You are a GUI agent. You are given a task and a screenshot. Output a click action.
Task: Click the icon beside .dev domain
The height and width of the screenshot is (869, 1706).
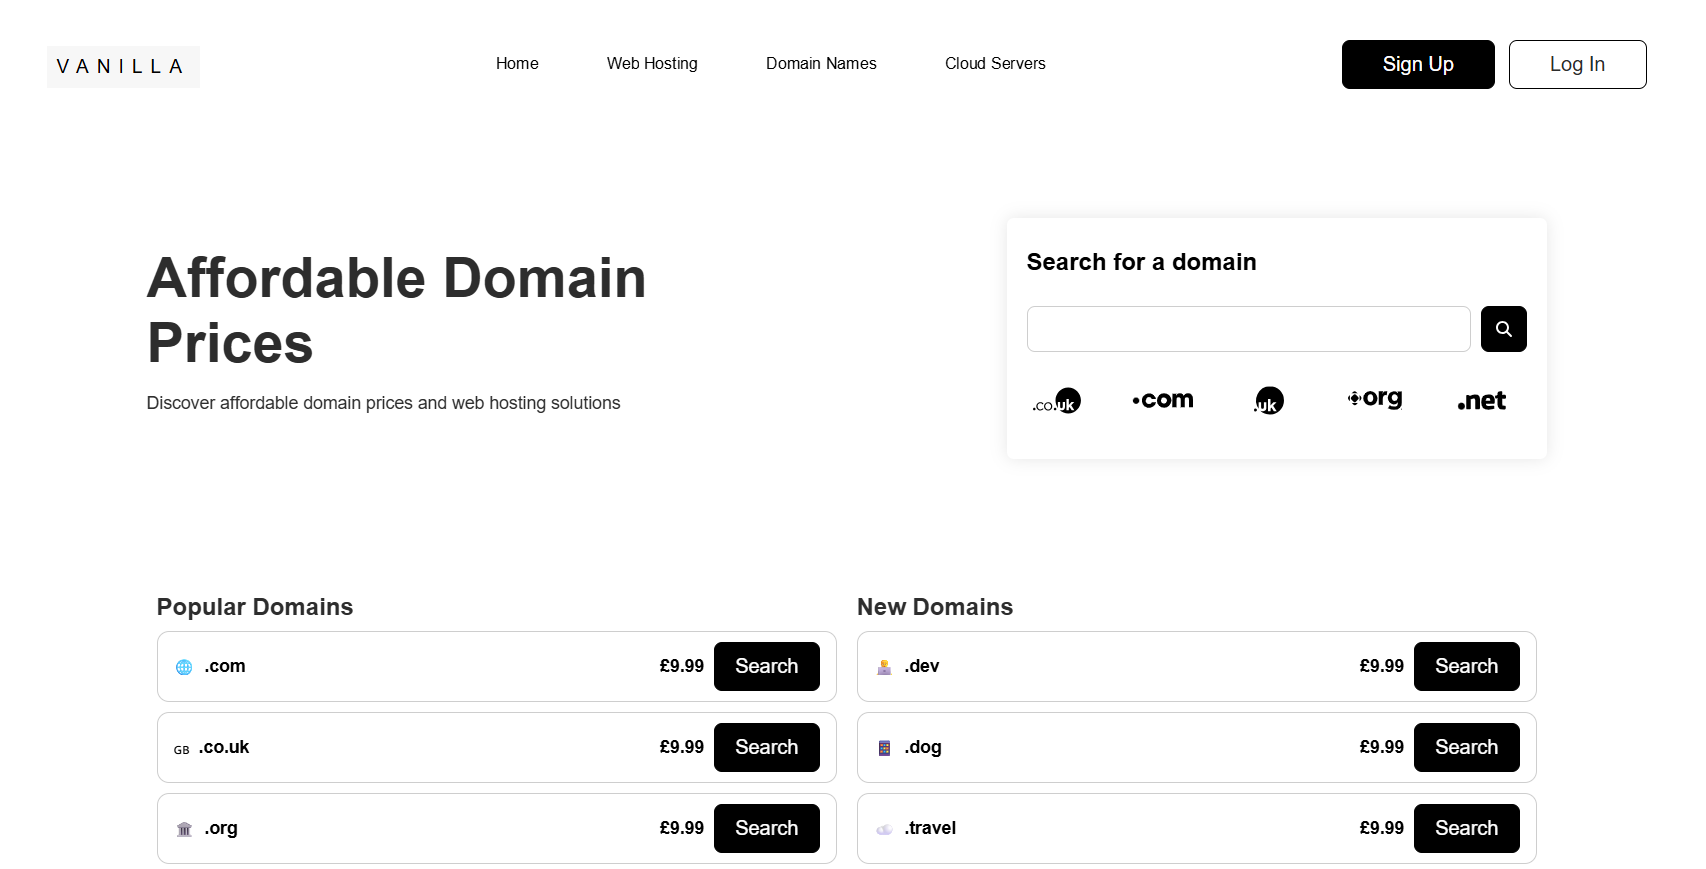(884, 667)
